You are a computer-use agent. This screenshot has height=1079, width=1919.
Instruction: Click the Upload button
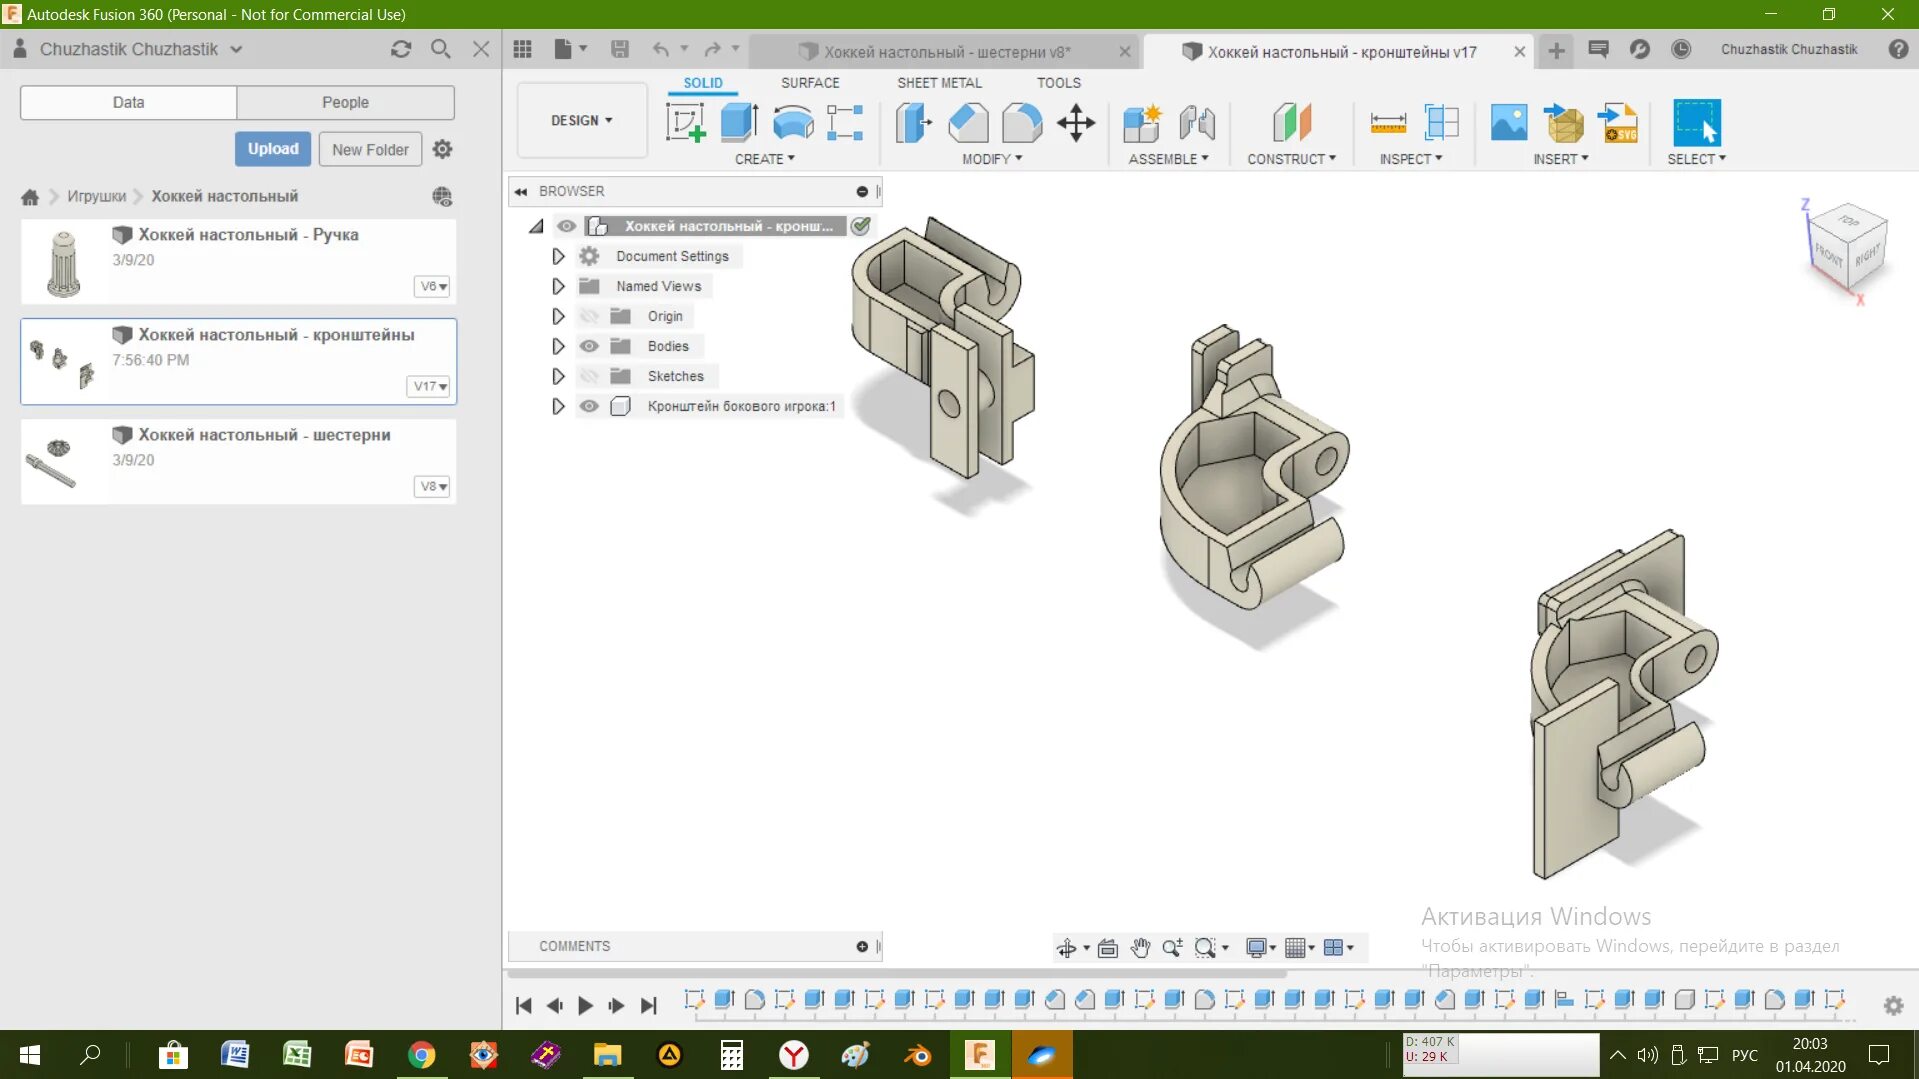click(273, 149)
